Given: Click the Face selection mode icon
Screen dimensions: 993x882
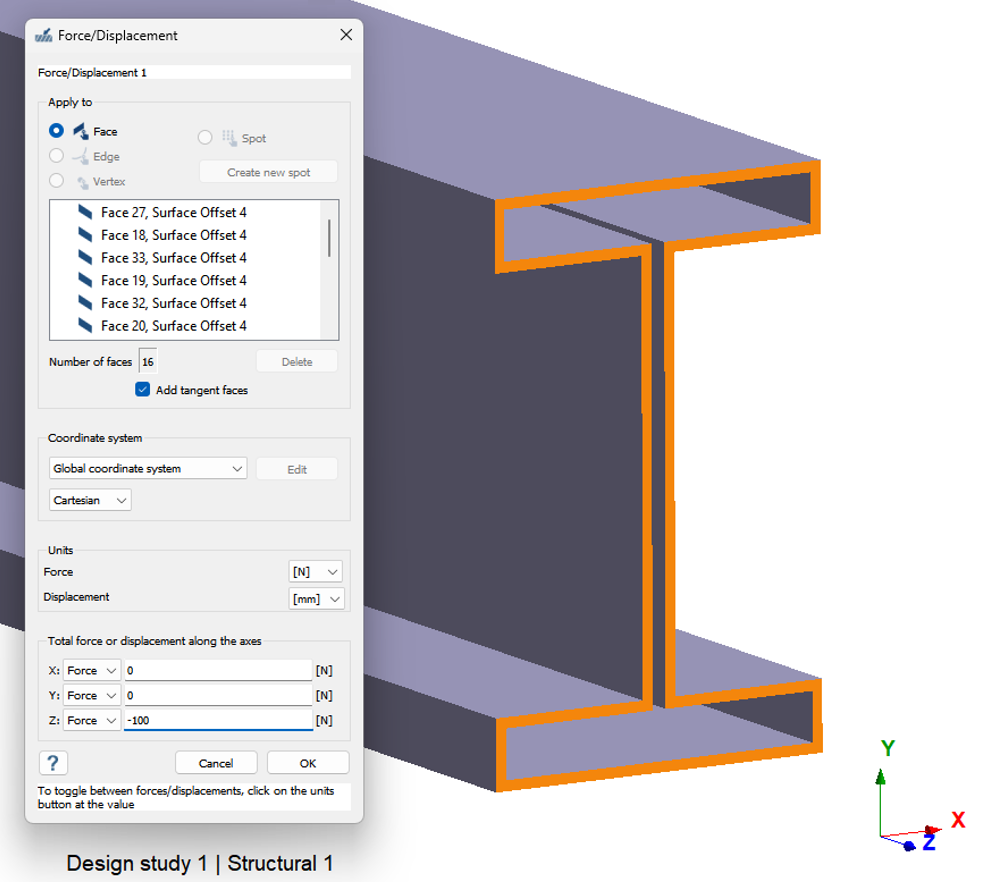Looking at the screenshot, I should pos(81,131).
